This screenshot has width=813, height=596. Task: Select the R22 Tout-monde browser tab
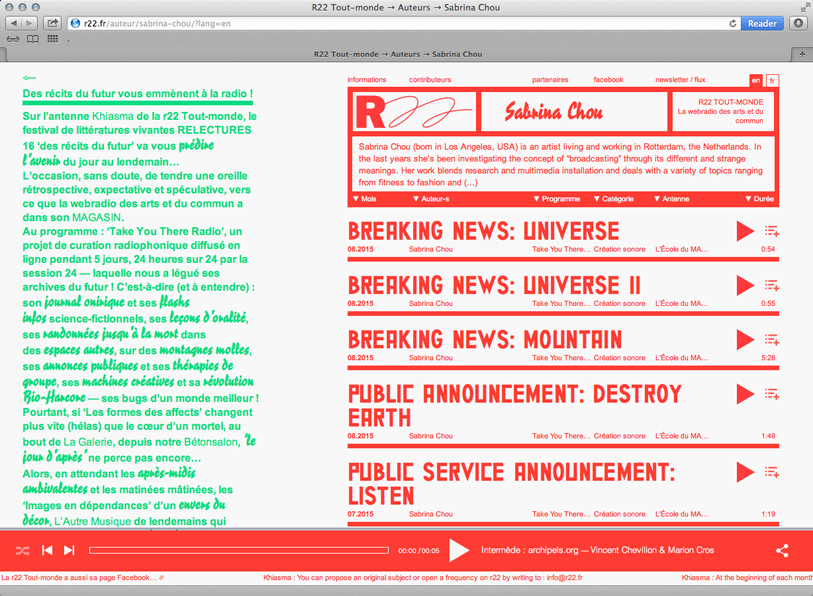[x=398, y=54]
